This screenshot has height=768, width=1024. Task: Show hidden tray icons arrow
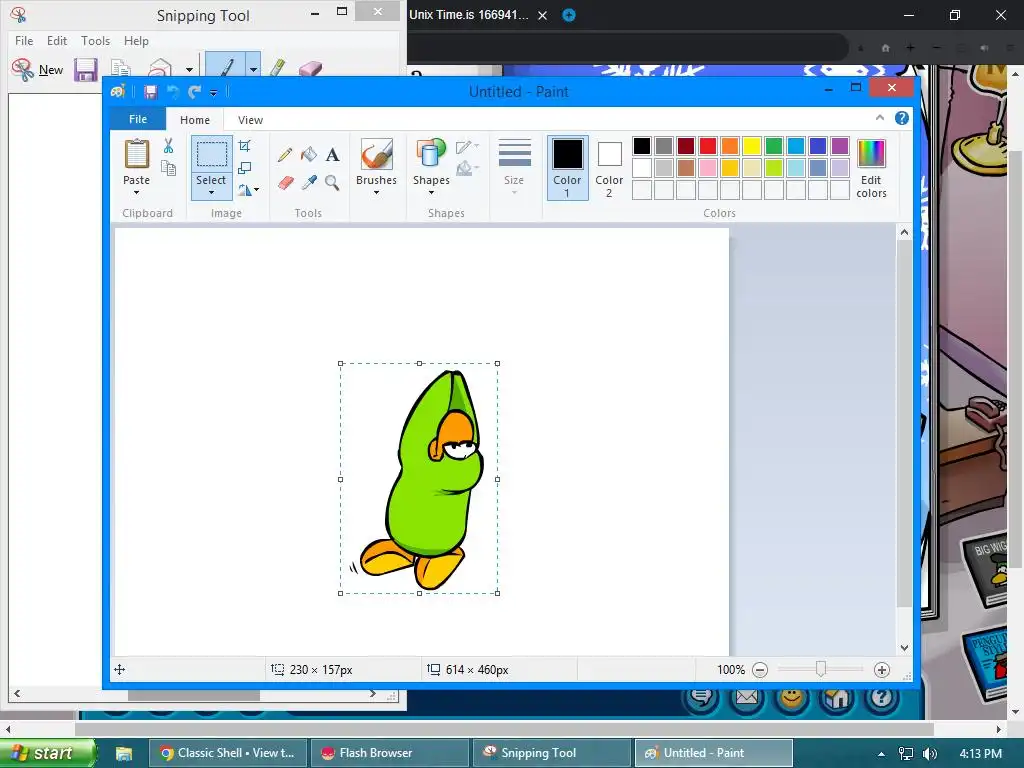point(882,754)
